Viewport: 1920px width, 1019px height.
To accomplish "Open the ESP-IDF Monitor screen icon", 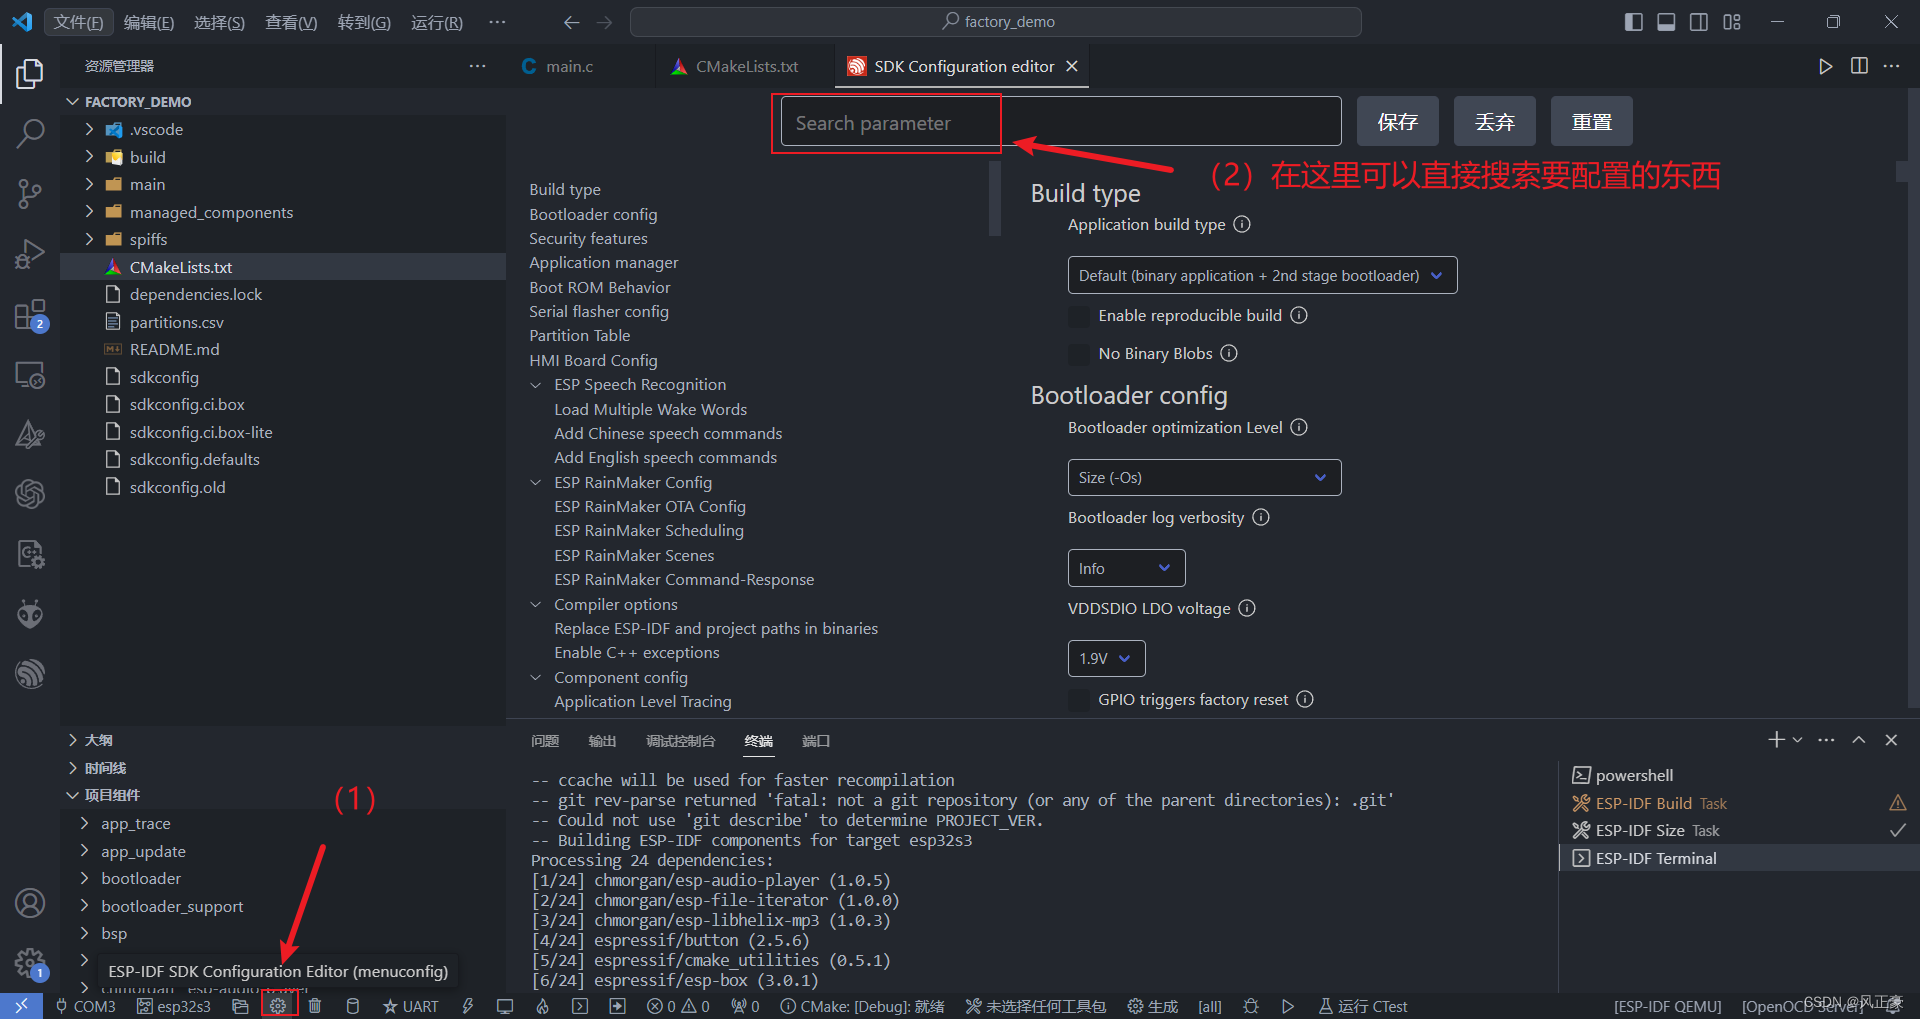I will point(505,1005).
